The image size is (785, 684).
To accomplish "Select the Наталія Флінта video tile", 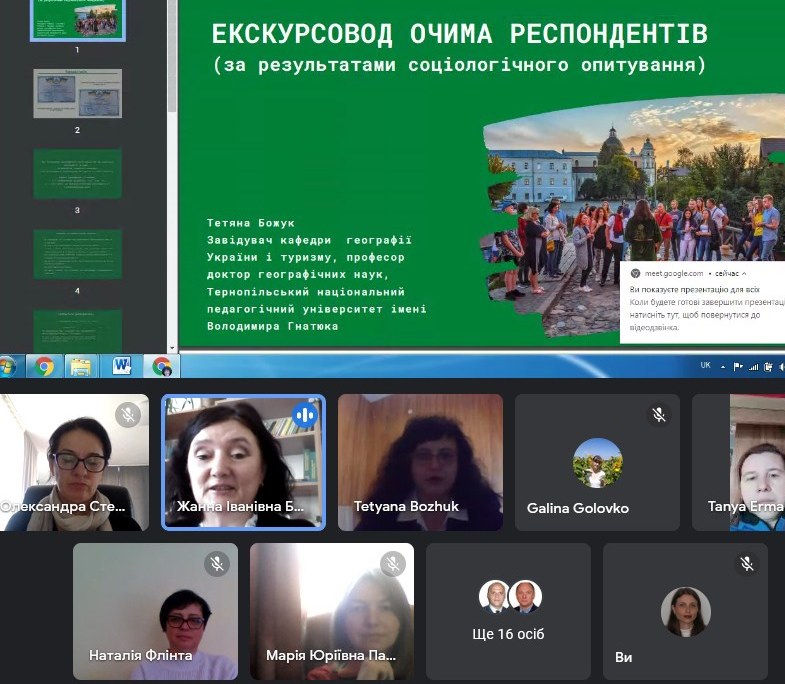I will [155, 611].
